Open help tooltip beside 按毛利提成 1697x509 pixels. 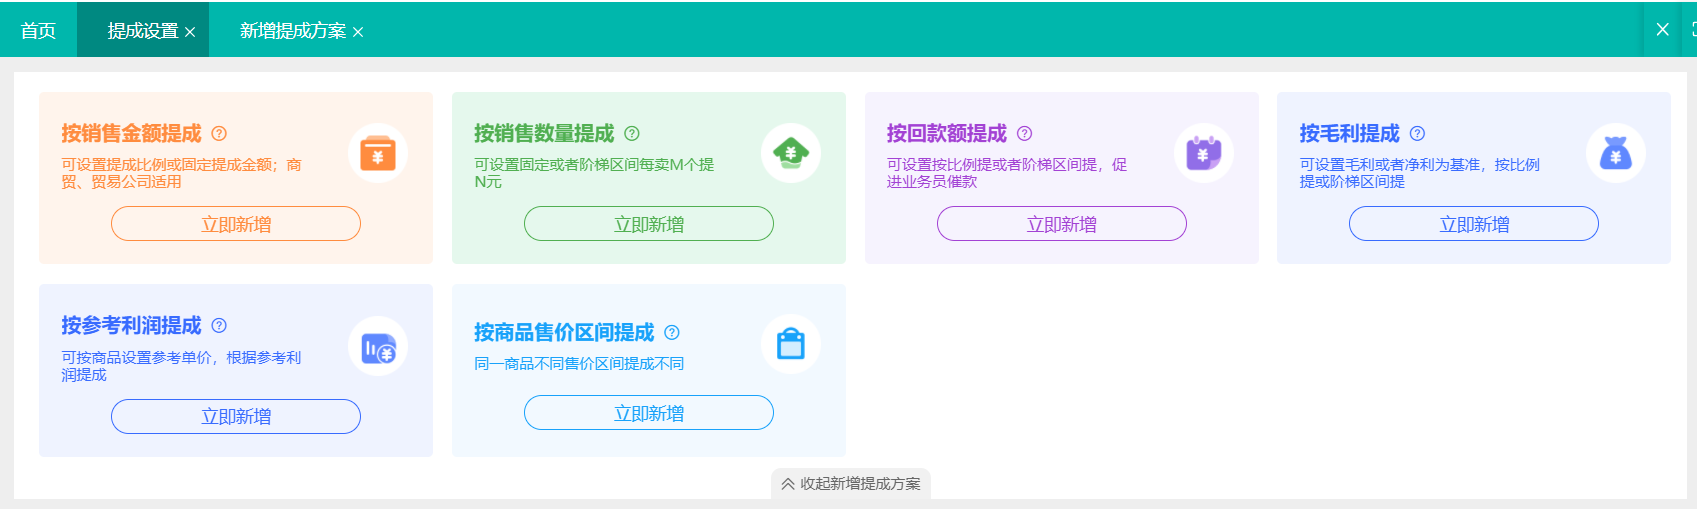point(1417,133)
